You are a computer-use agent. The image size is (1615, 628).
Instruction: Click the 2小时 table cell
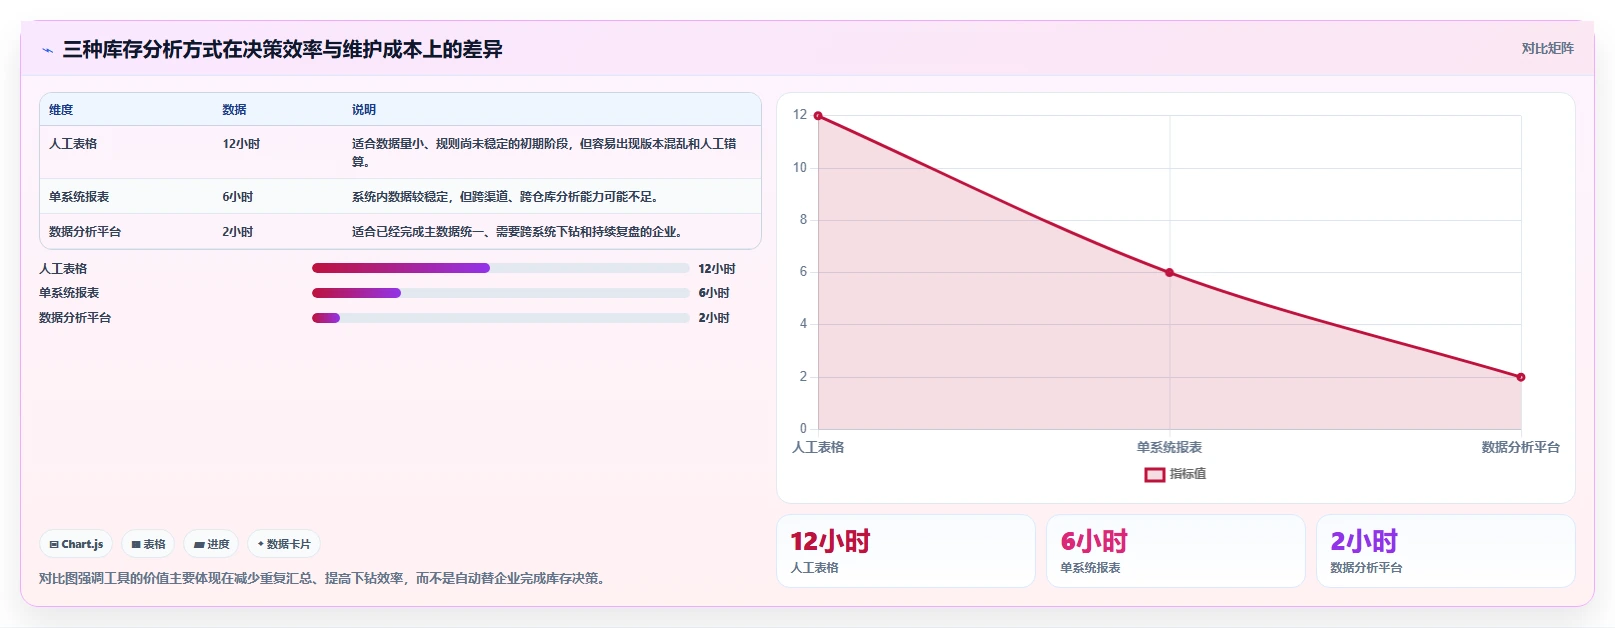(x=237, y=232)
